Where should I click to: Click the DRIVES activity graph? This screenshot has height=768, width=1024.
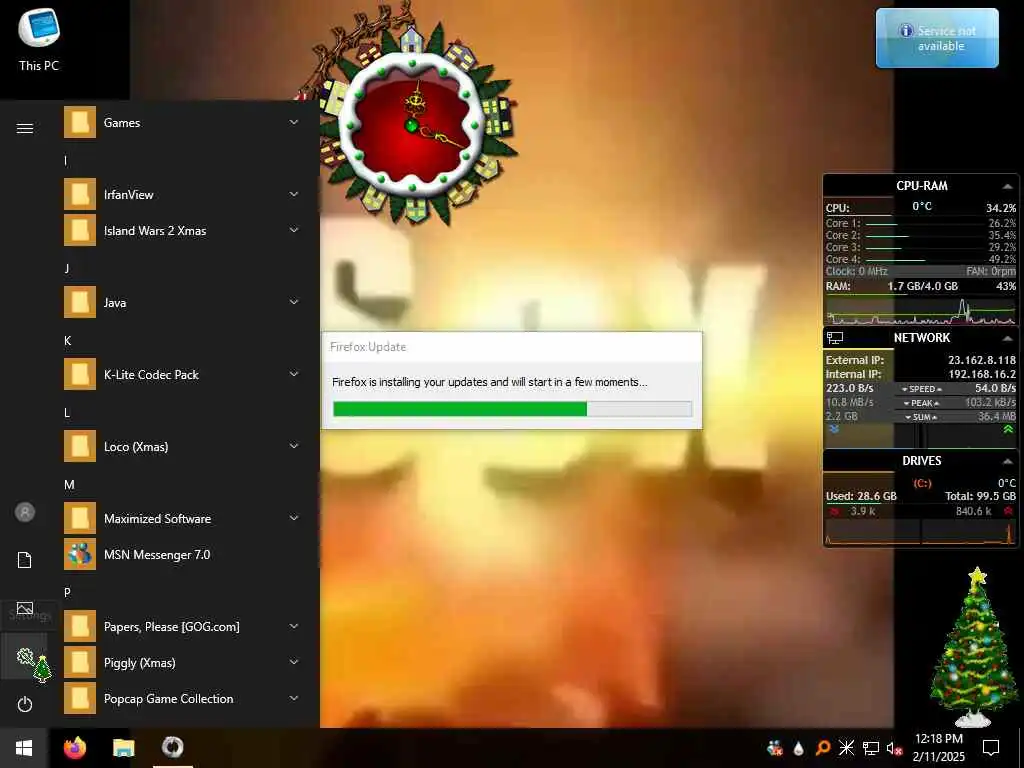(921, 532)
